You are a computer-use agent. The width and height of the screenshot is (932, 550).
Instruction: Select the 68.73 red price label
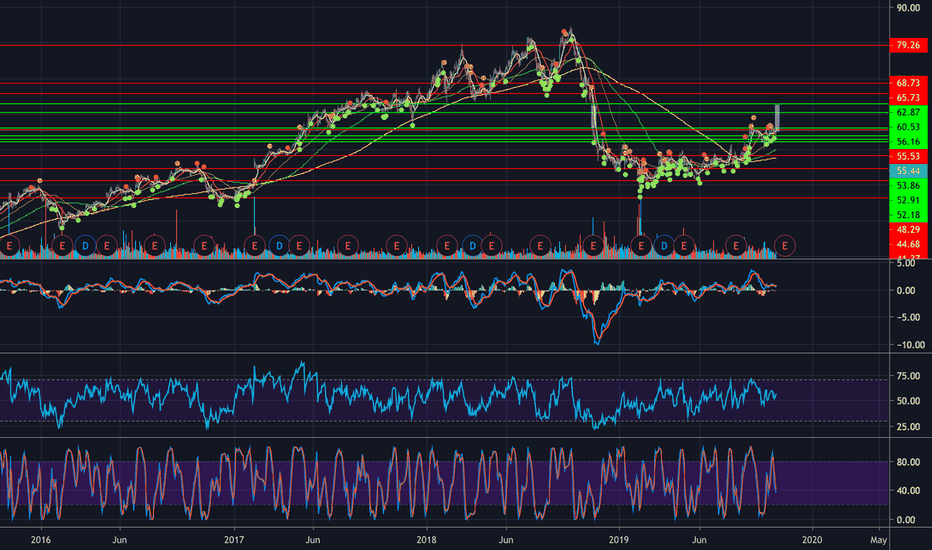click(x=908, y=83)
